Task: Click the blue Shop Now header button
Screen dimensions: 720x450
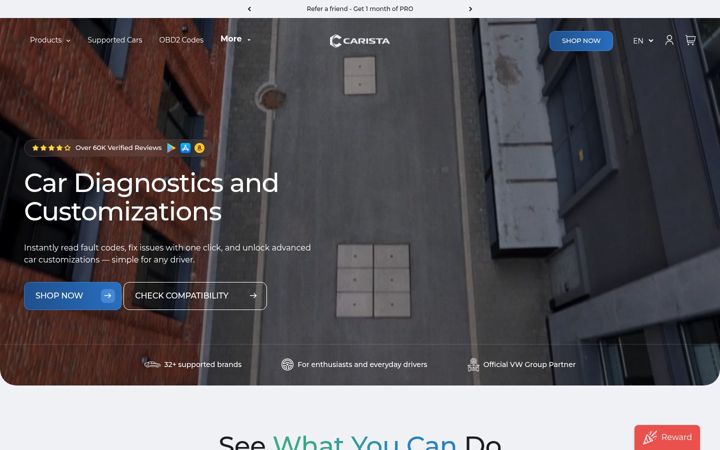Action: pyautogui.click(x=581, y=41)
